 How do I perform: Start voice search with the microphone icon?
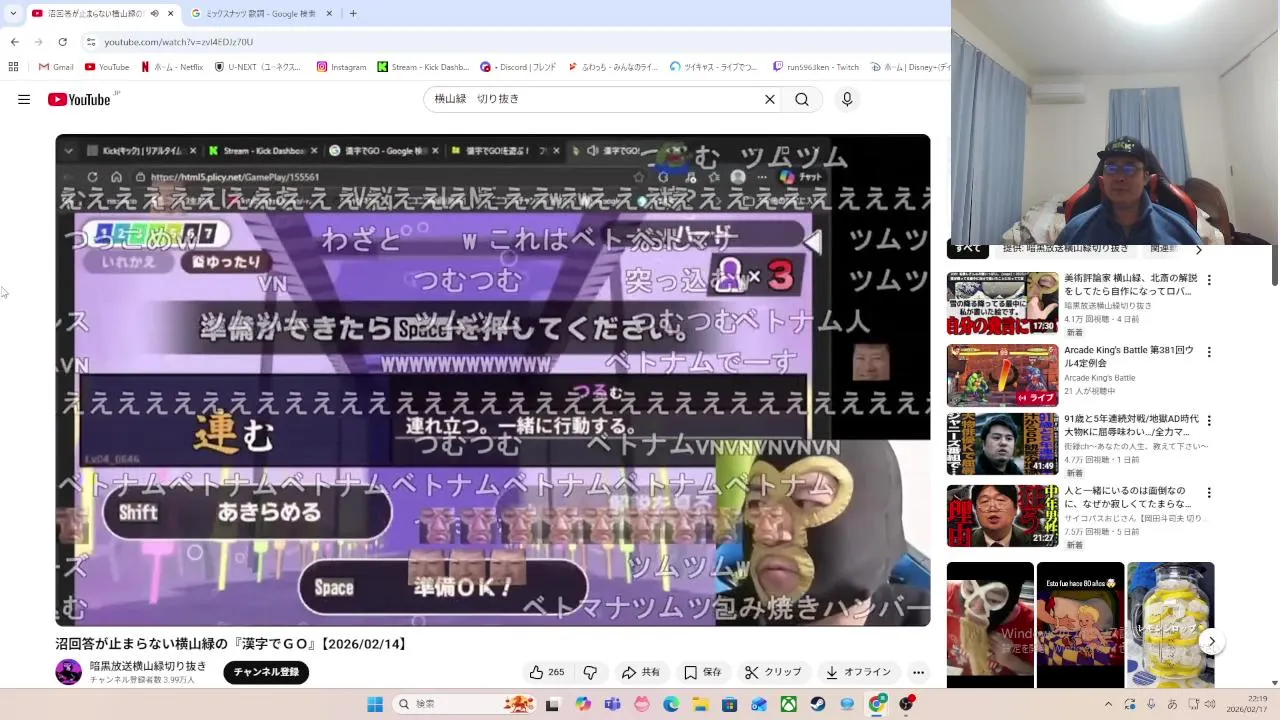click(847, 99)
